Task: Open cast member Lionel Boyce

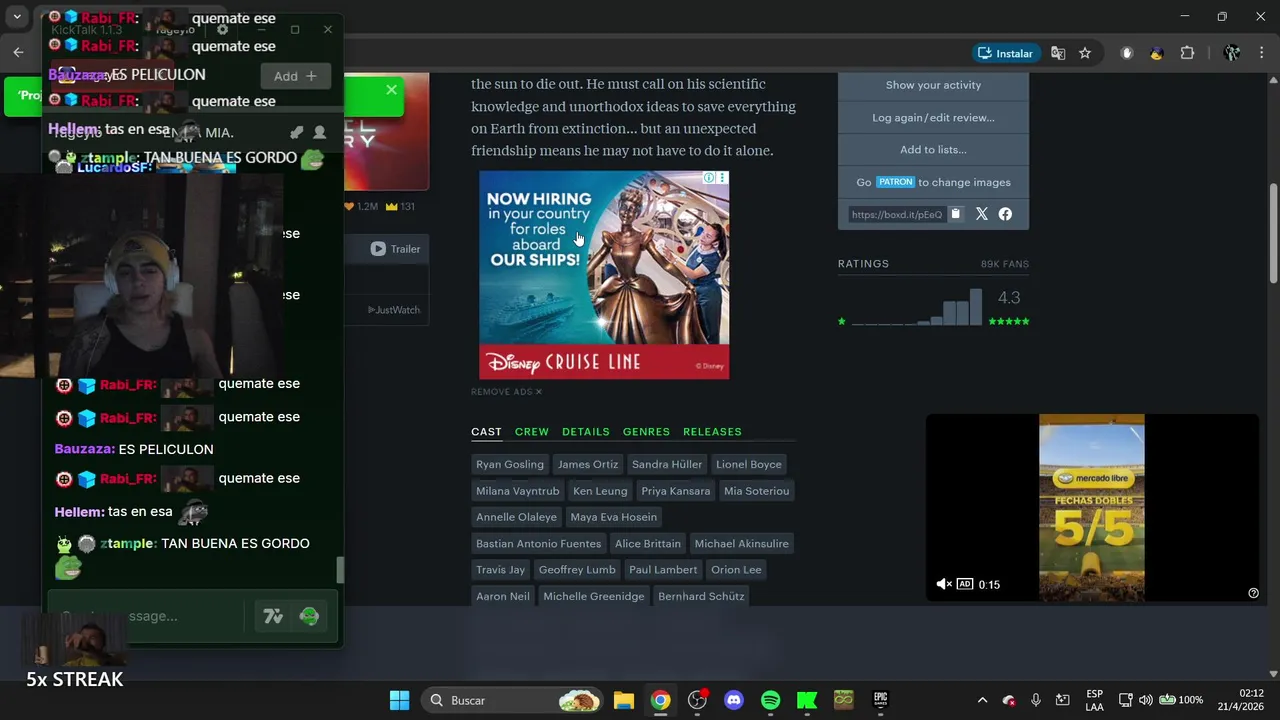Action: (x=749, y=464)
